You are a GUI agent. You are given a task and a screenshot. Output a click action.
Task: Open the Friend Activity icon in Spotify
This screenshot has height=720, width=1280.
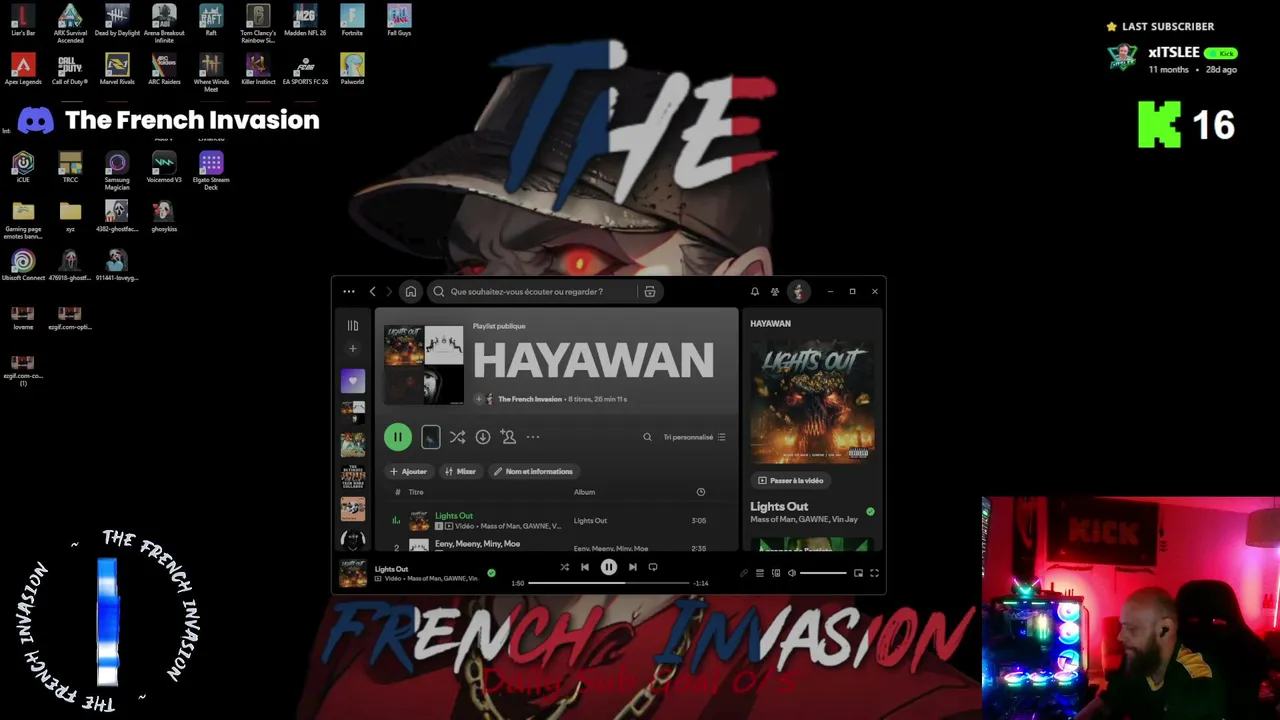click(775, 292)
